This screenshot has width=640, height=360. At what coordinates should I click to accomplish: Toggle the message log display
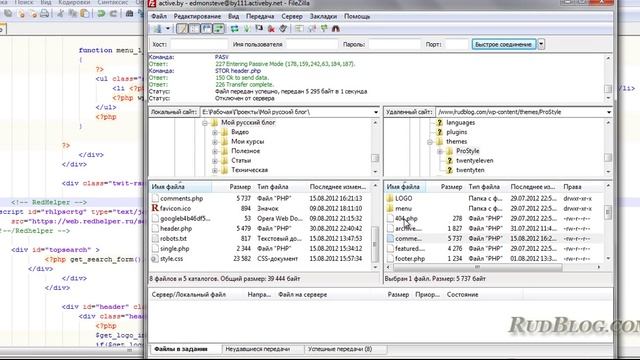click(x=182, y=29)
